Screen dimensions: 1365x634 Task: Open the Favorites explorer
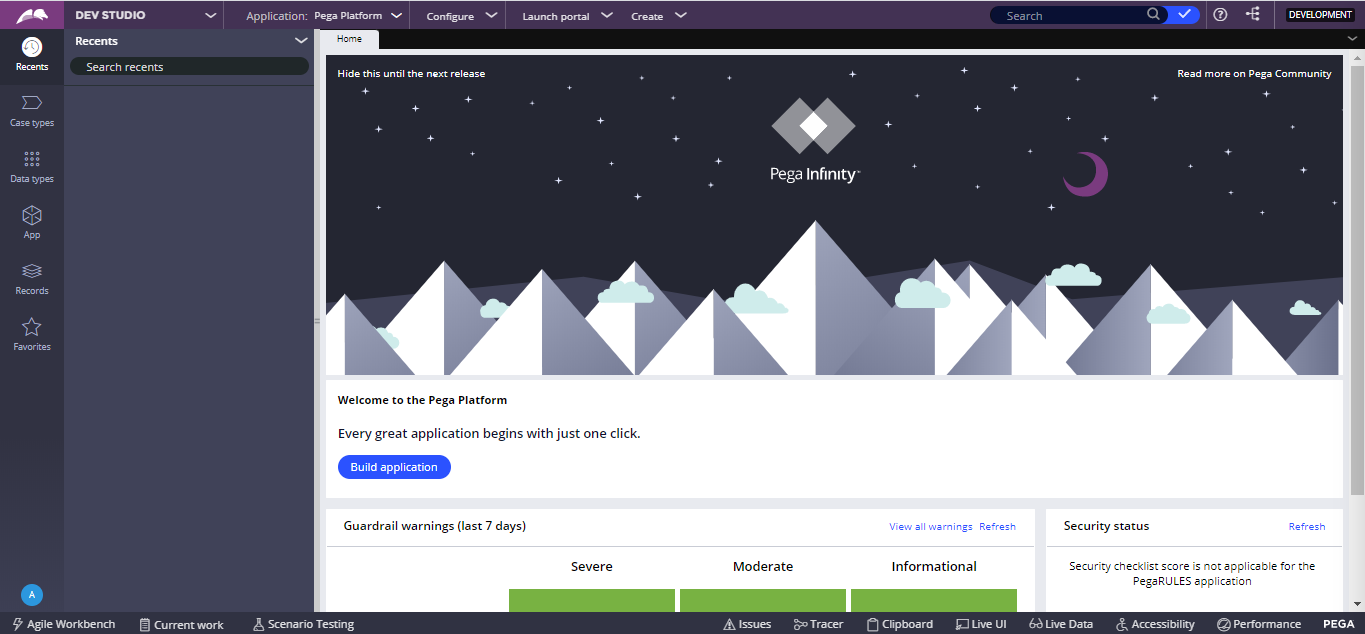tap(32, 334)
